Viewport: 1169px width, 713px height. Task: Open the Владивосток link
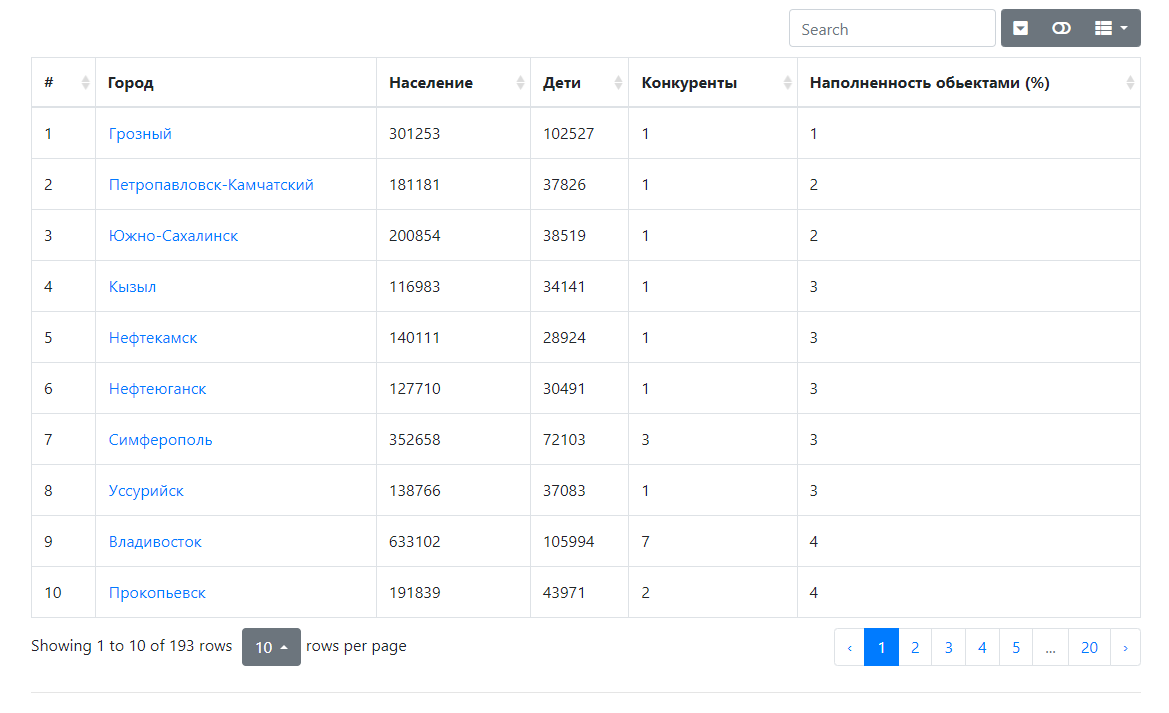tap(155, 542)
